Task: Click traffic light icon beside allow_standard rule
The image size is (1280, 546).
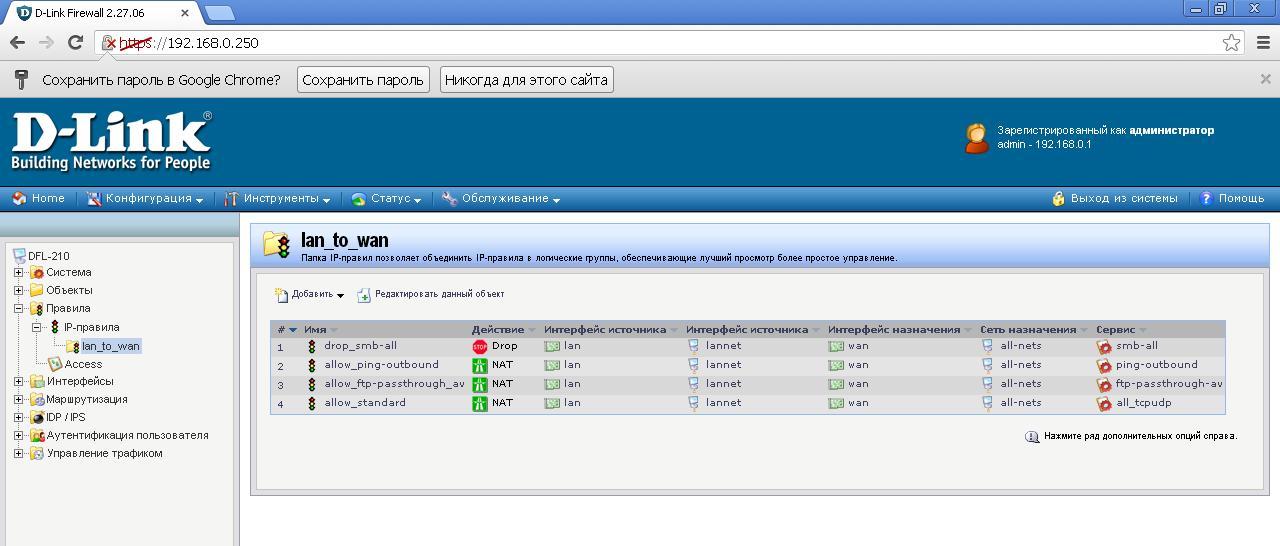Action: pos(312,404)
